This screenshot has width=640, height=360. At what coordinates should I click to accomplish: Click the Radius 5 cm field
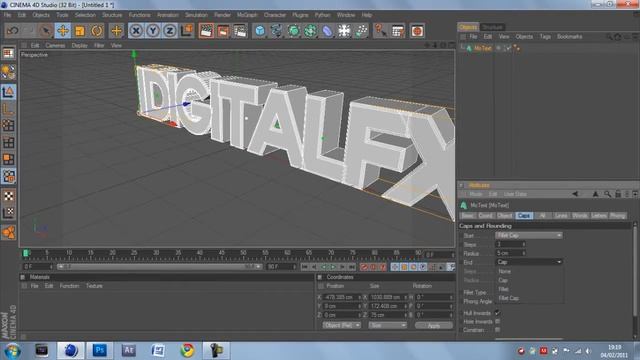coord(510,253)
